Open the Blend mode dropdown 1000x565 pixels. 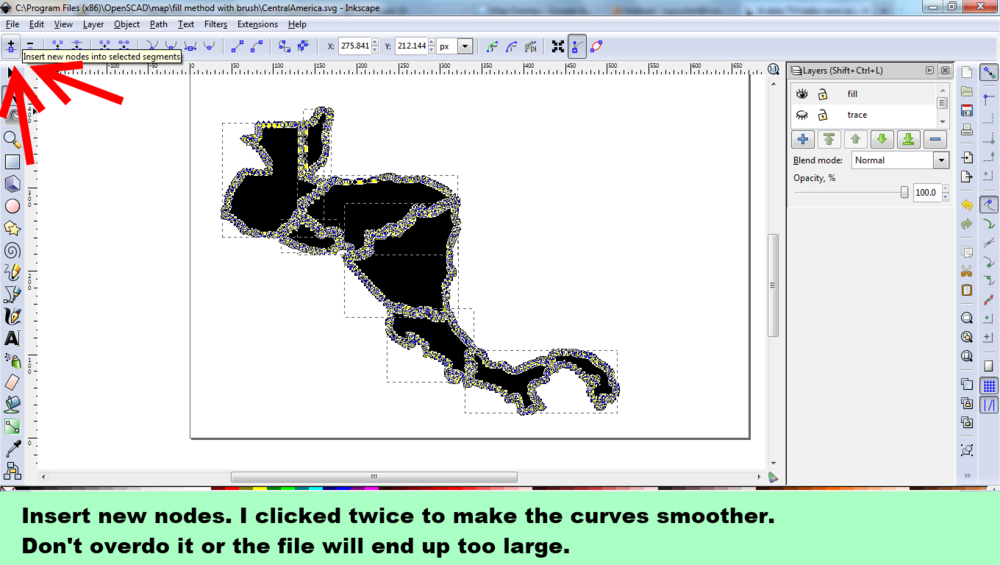click(940, 160)
